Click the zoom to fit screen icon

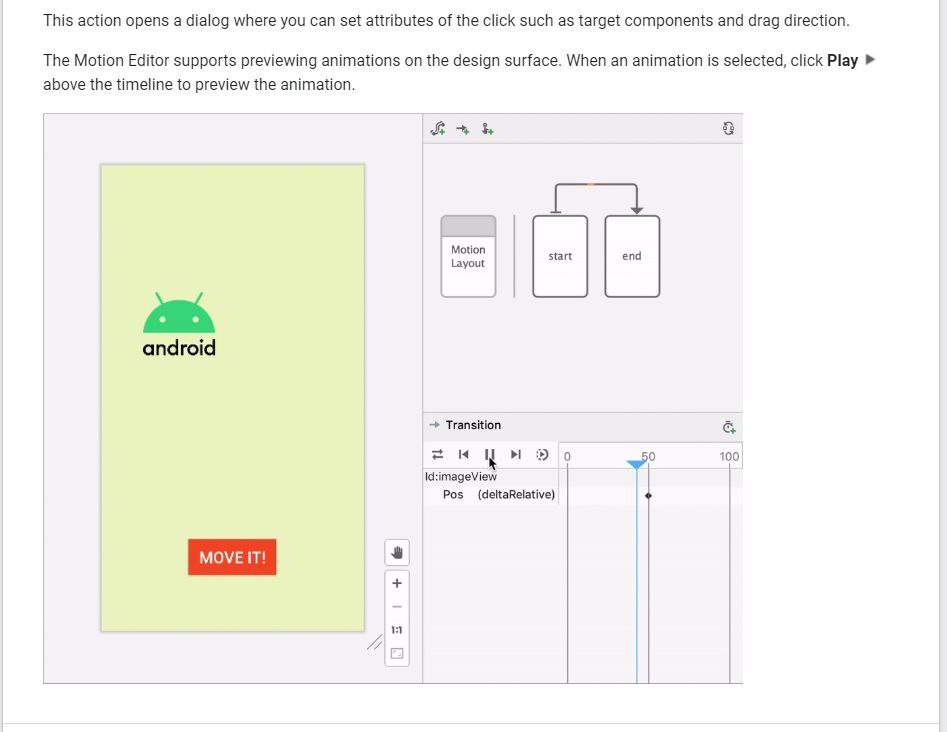click(397, 653)
